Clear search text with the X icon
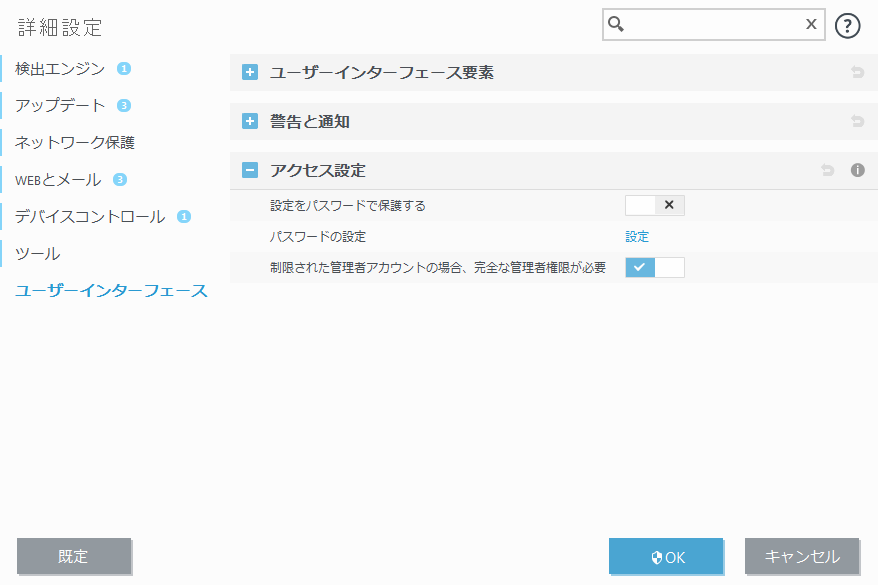Image resolution: width=878 pixels, height=585 pixels. click(811, 24)
